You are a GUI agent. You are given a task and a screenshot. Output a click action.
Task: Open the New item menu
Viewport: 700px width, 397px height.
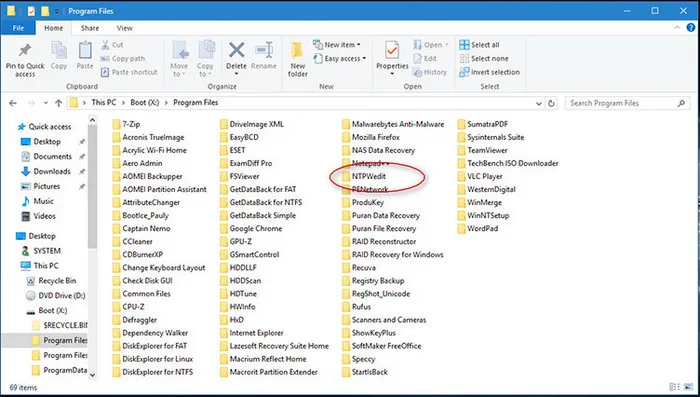click(x=337, y=45)
